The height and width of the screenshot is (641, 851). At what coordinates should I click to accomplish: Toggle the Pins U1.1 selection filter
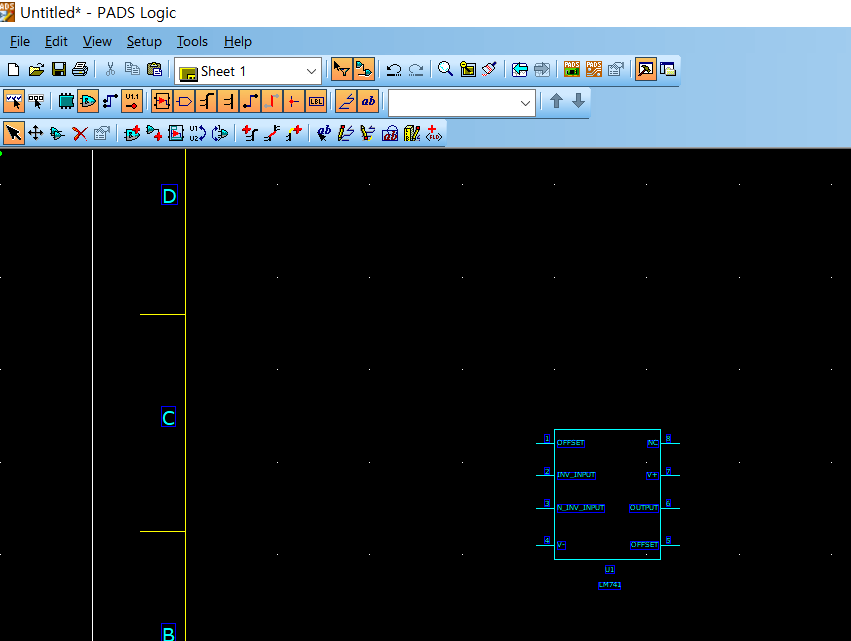tap(132, 101)
